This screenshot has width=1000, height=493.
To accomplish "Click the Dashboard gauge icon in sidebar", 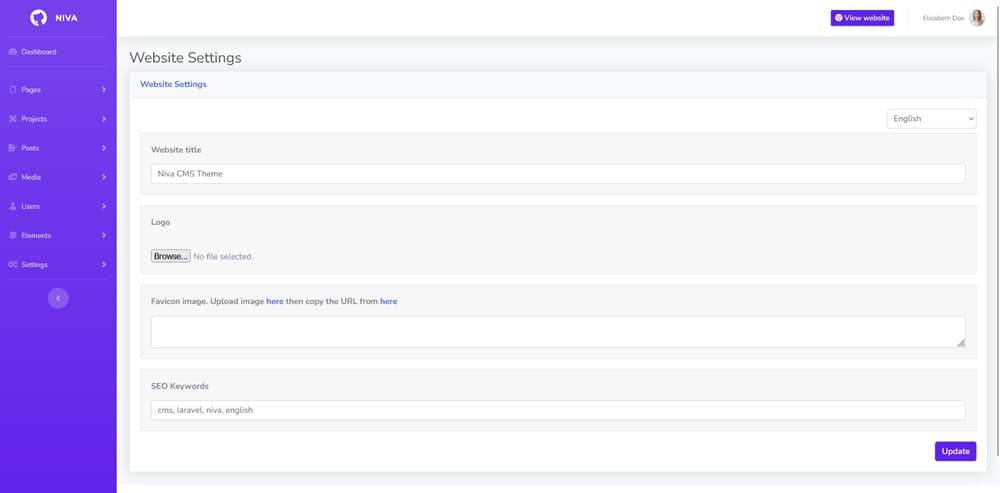I will point(12,52).
